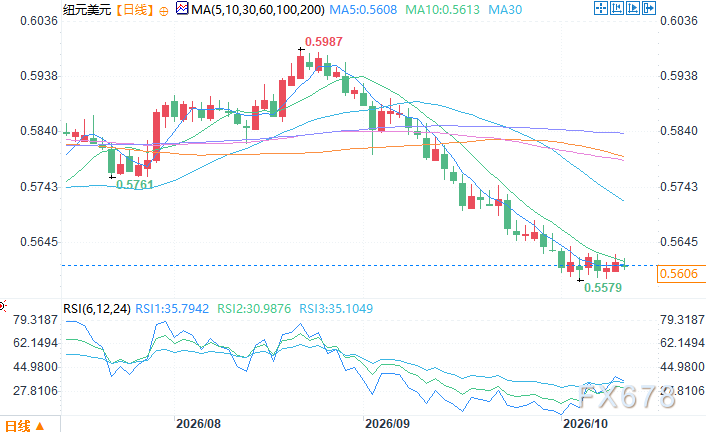Click the 2026/08 date axis label

(198, 424)
